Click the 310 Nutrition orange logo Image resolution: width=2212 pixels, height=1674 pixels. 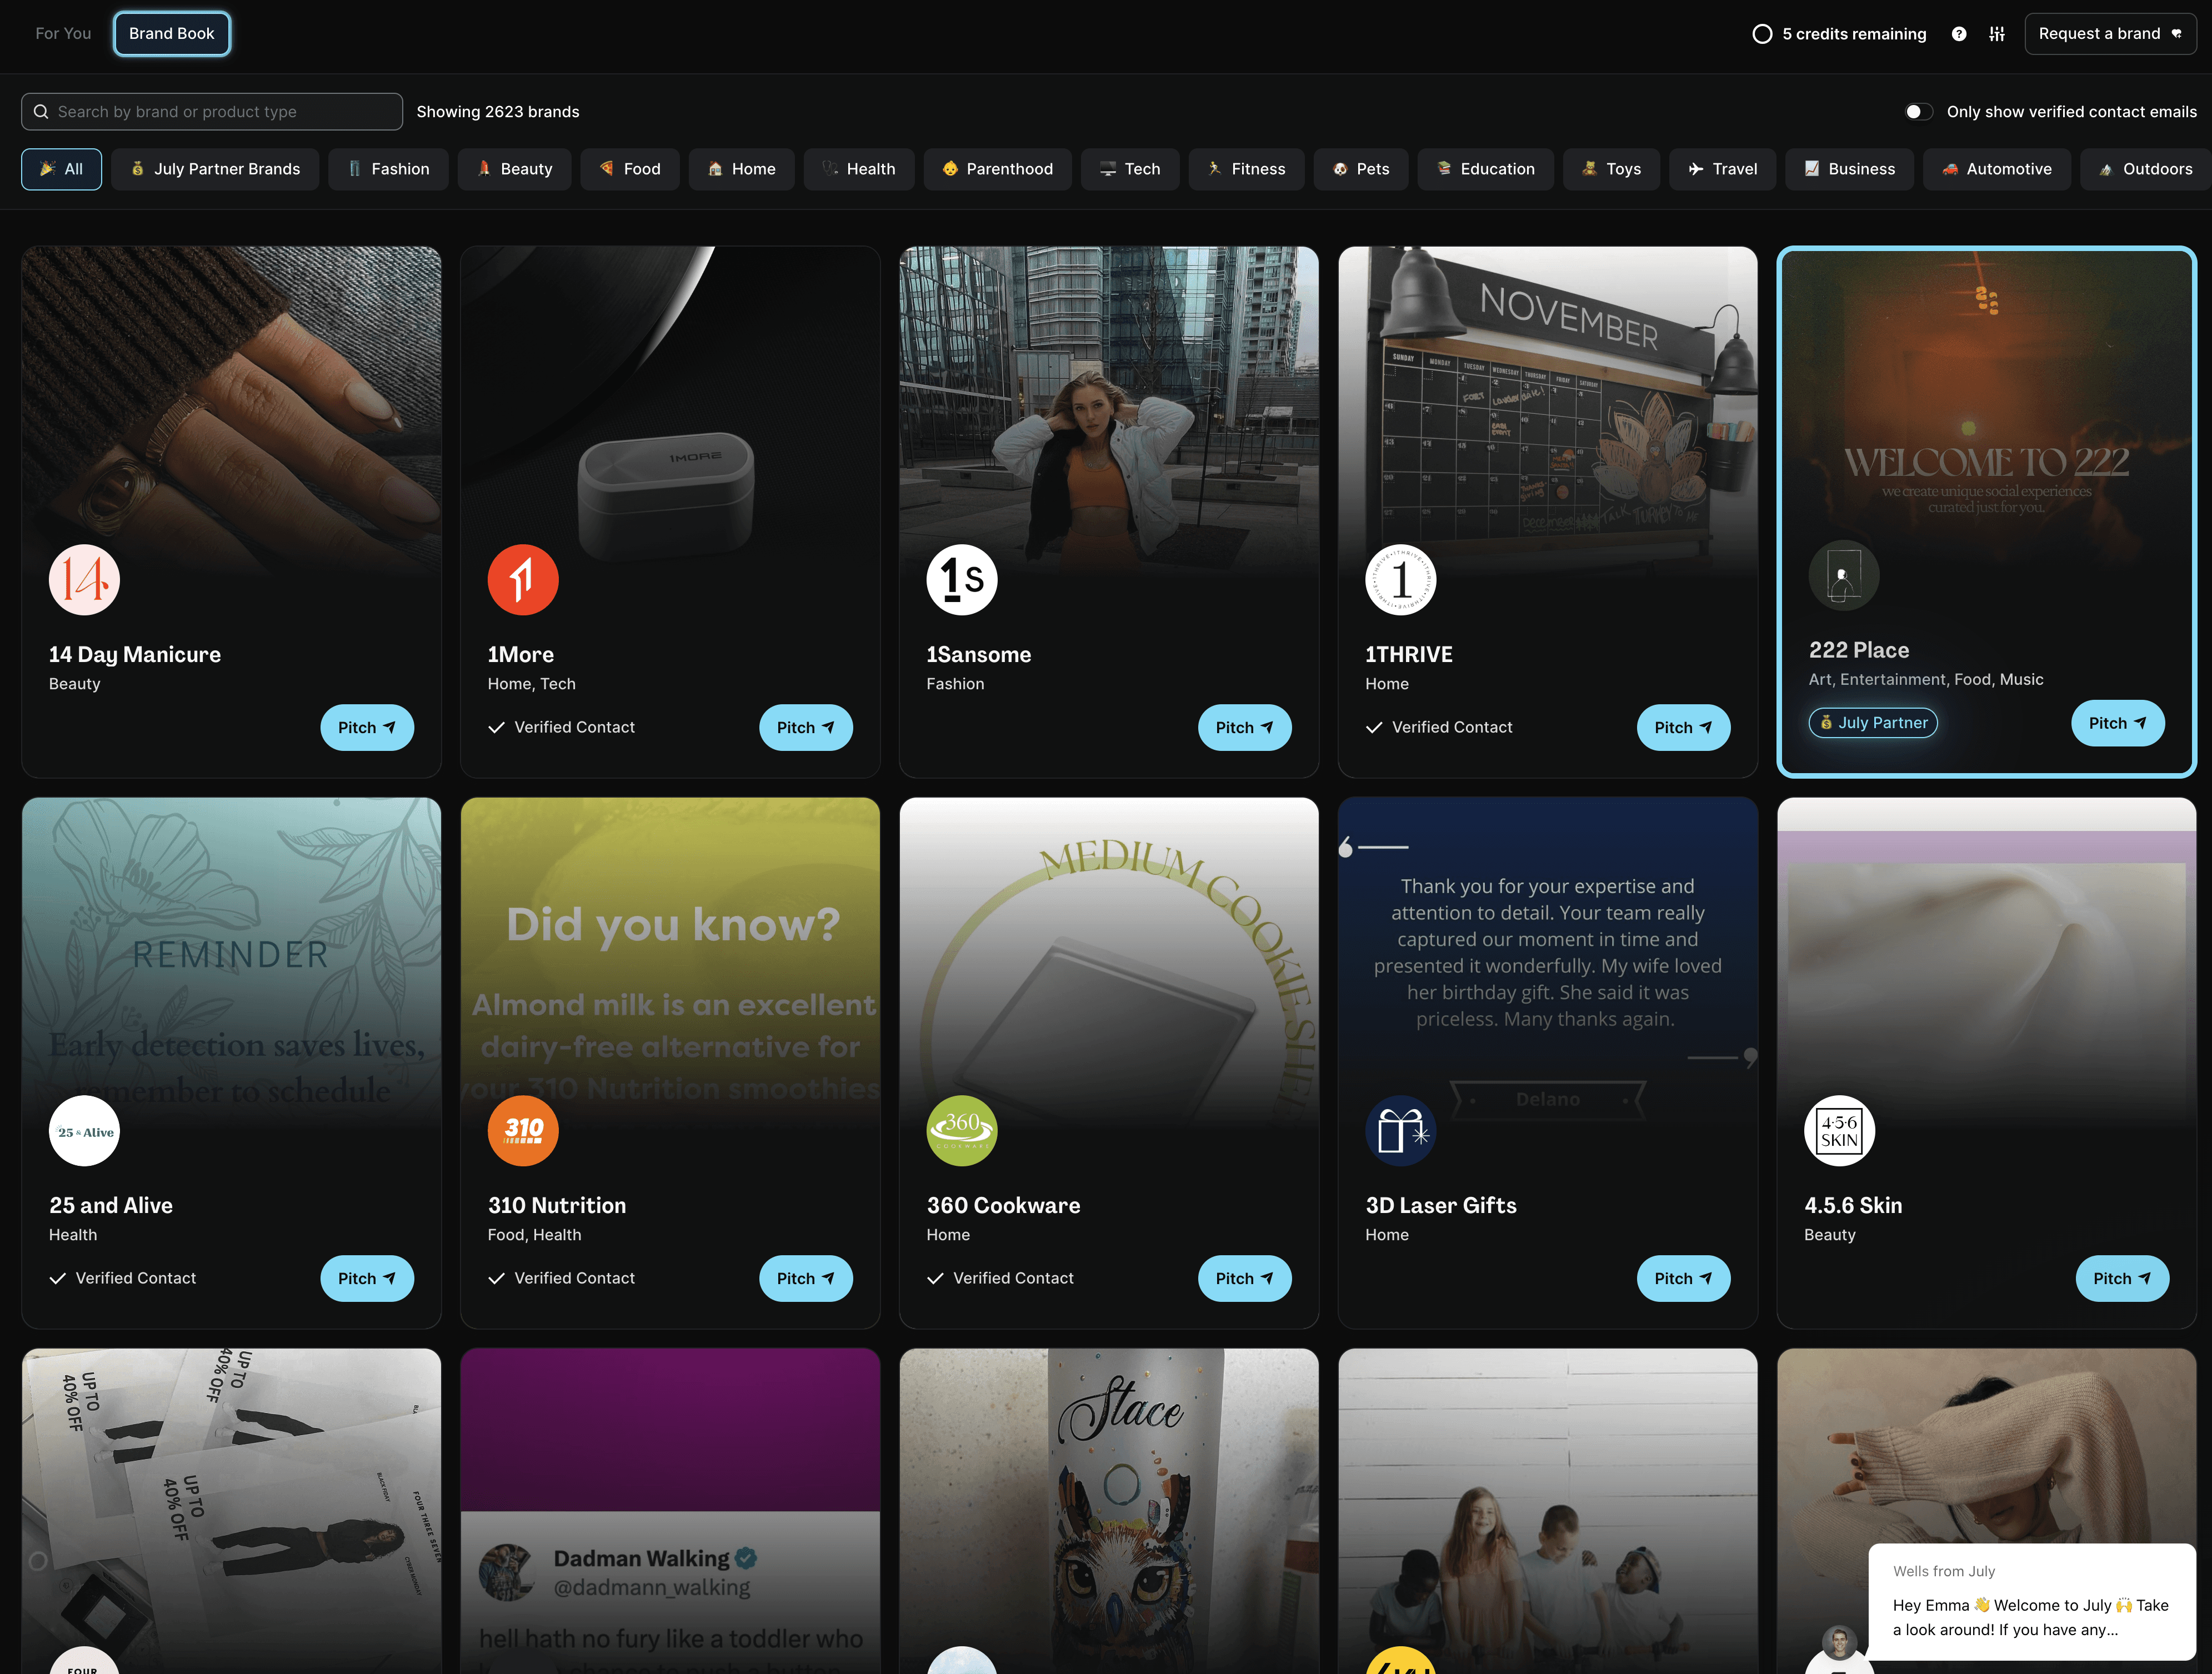tap(523, 1131)
